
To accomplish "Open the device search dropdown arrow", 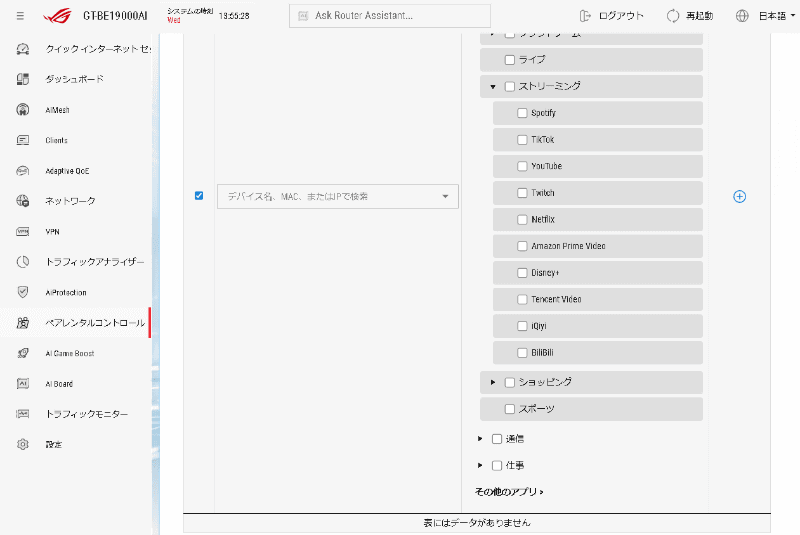I will 445,196.
